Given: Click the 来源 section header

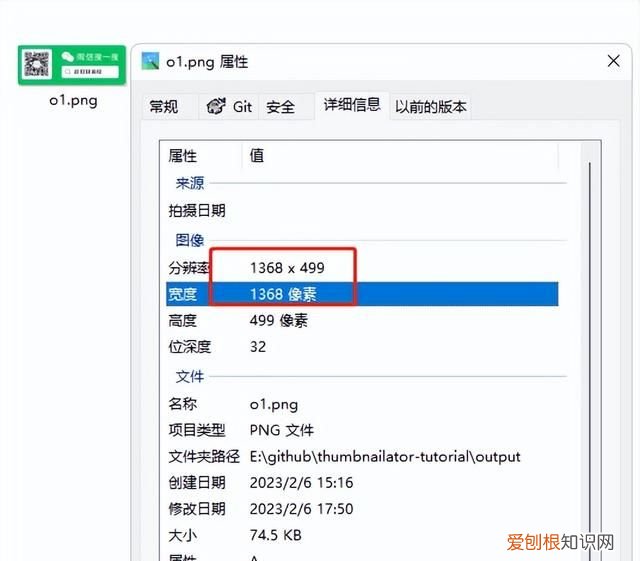Looking at the screenshot, I should coord(190,183).
